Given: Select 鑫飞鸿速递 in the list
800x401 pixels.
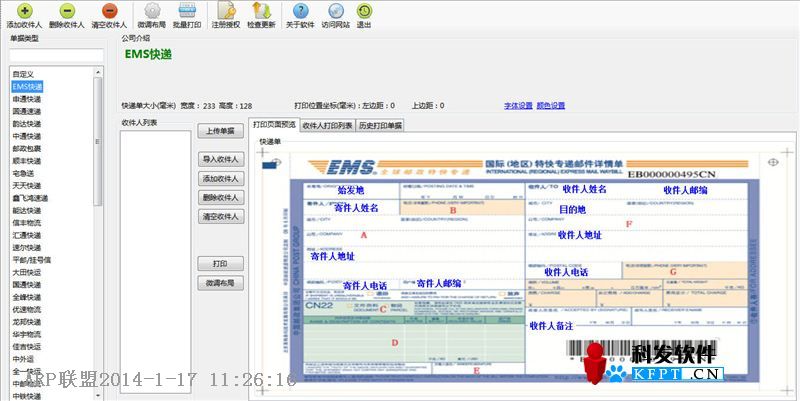Looking at the screenshot, I should pyautogui.click(x=30, y=198).
